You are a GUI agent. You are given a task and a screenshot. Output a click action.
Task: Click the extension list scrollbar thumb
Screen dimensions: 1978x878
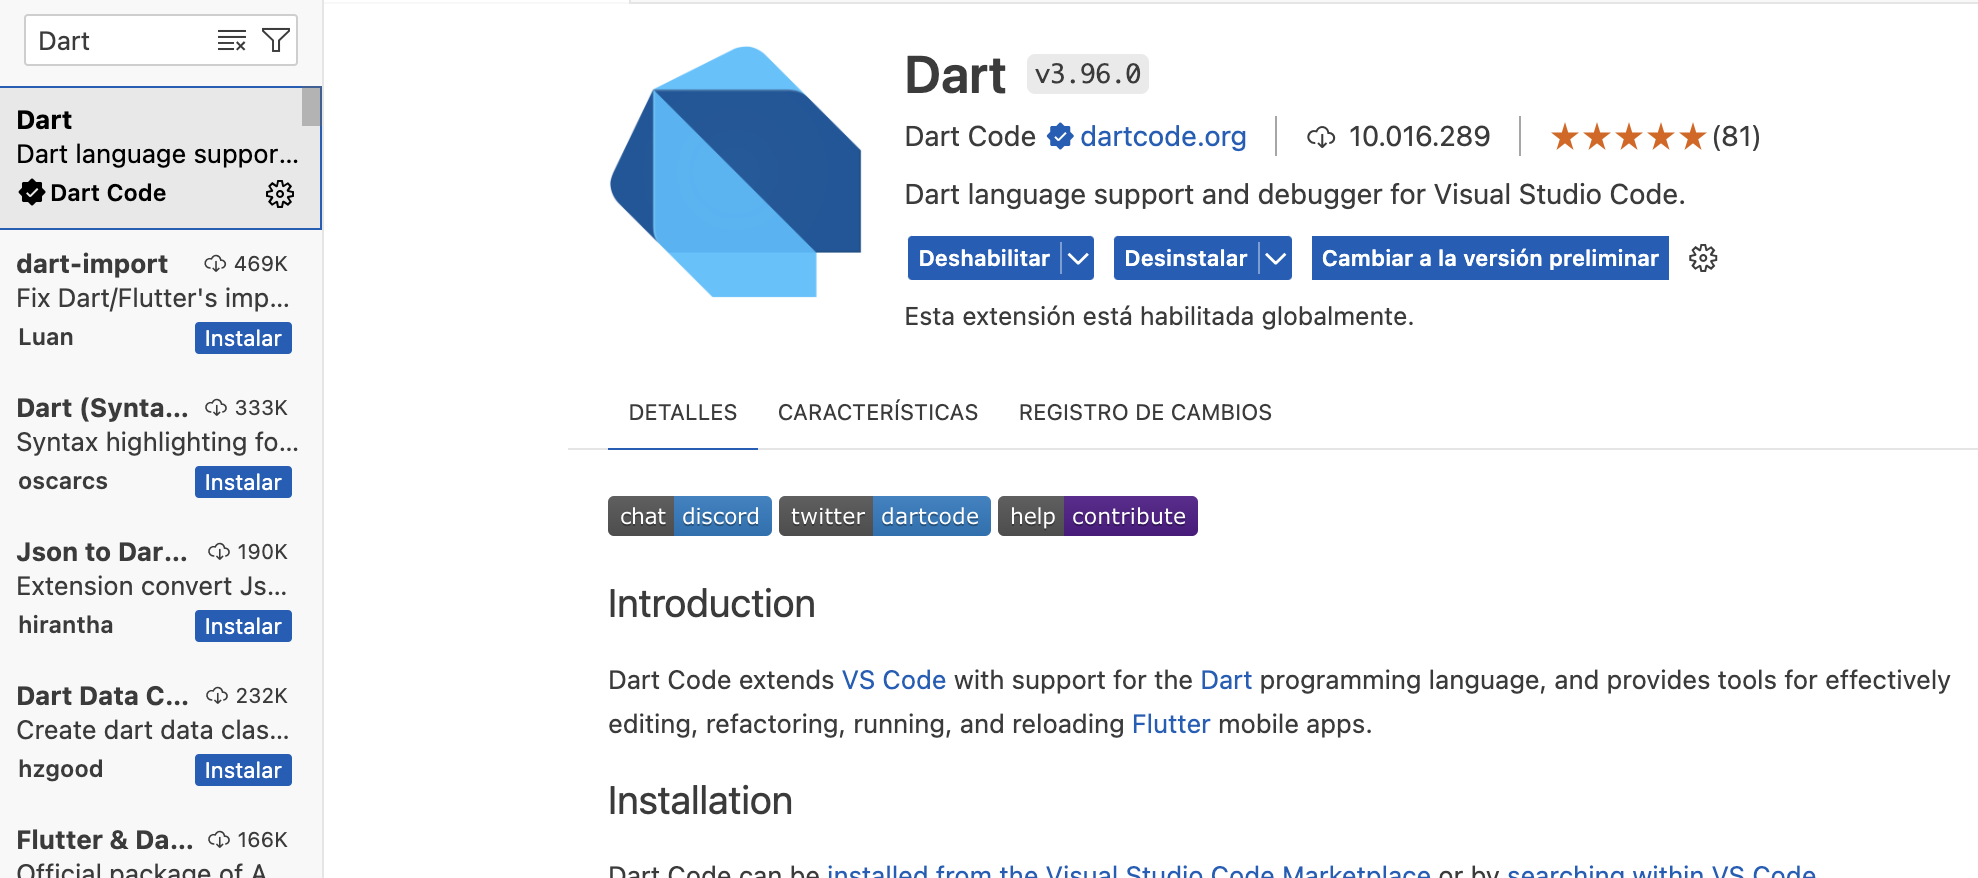pyautogui.click(x=311, y=107)
